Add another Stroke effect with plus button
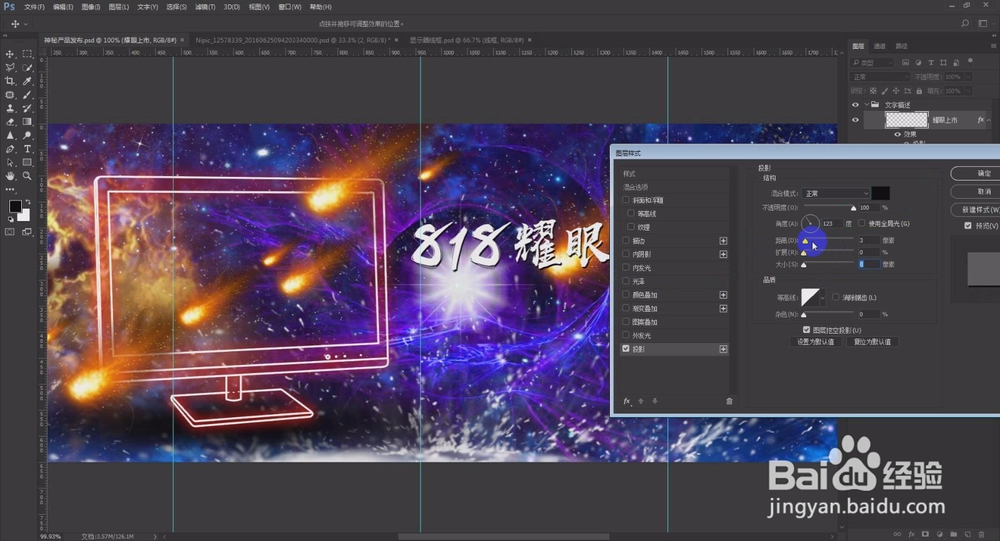The height and width of the screenshot is (541, 1000). click(723, 241)
